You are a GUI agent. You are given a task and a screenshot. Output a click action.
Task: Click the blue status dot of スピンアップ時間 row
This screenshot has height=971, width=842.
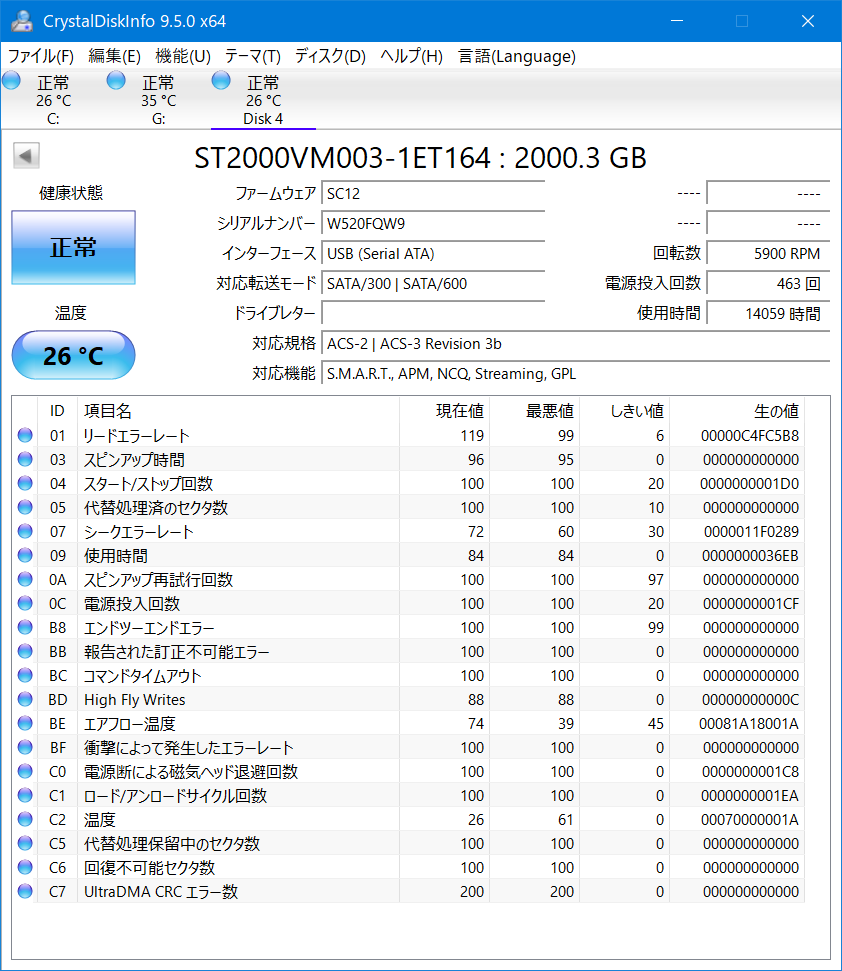click(x=25, y=459)
